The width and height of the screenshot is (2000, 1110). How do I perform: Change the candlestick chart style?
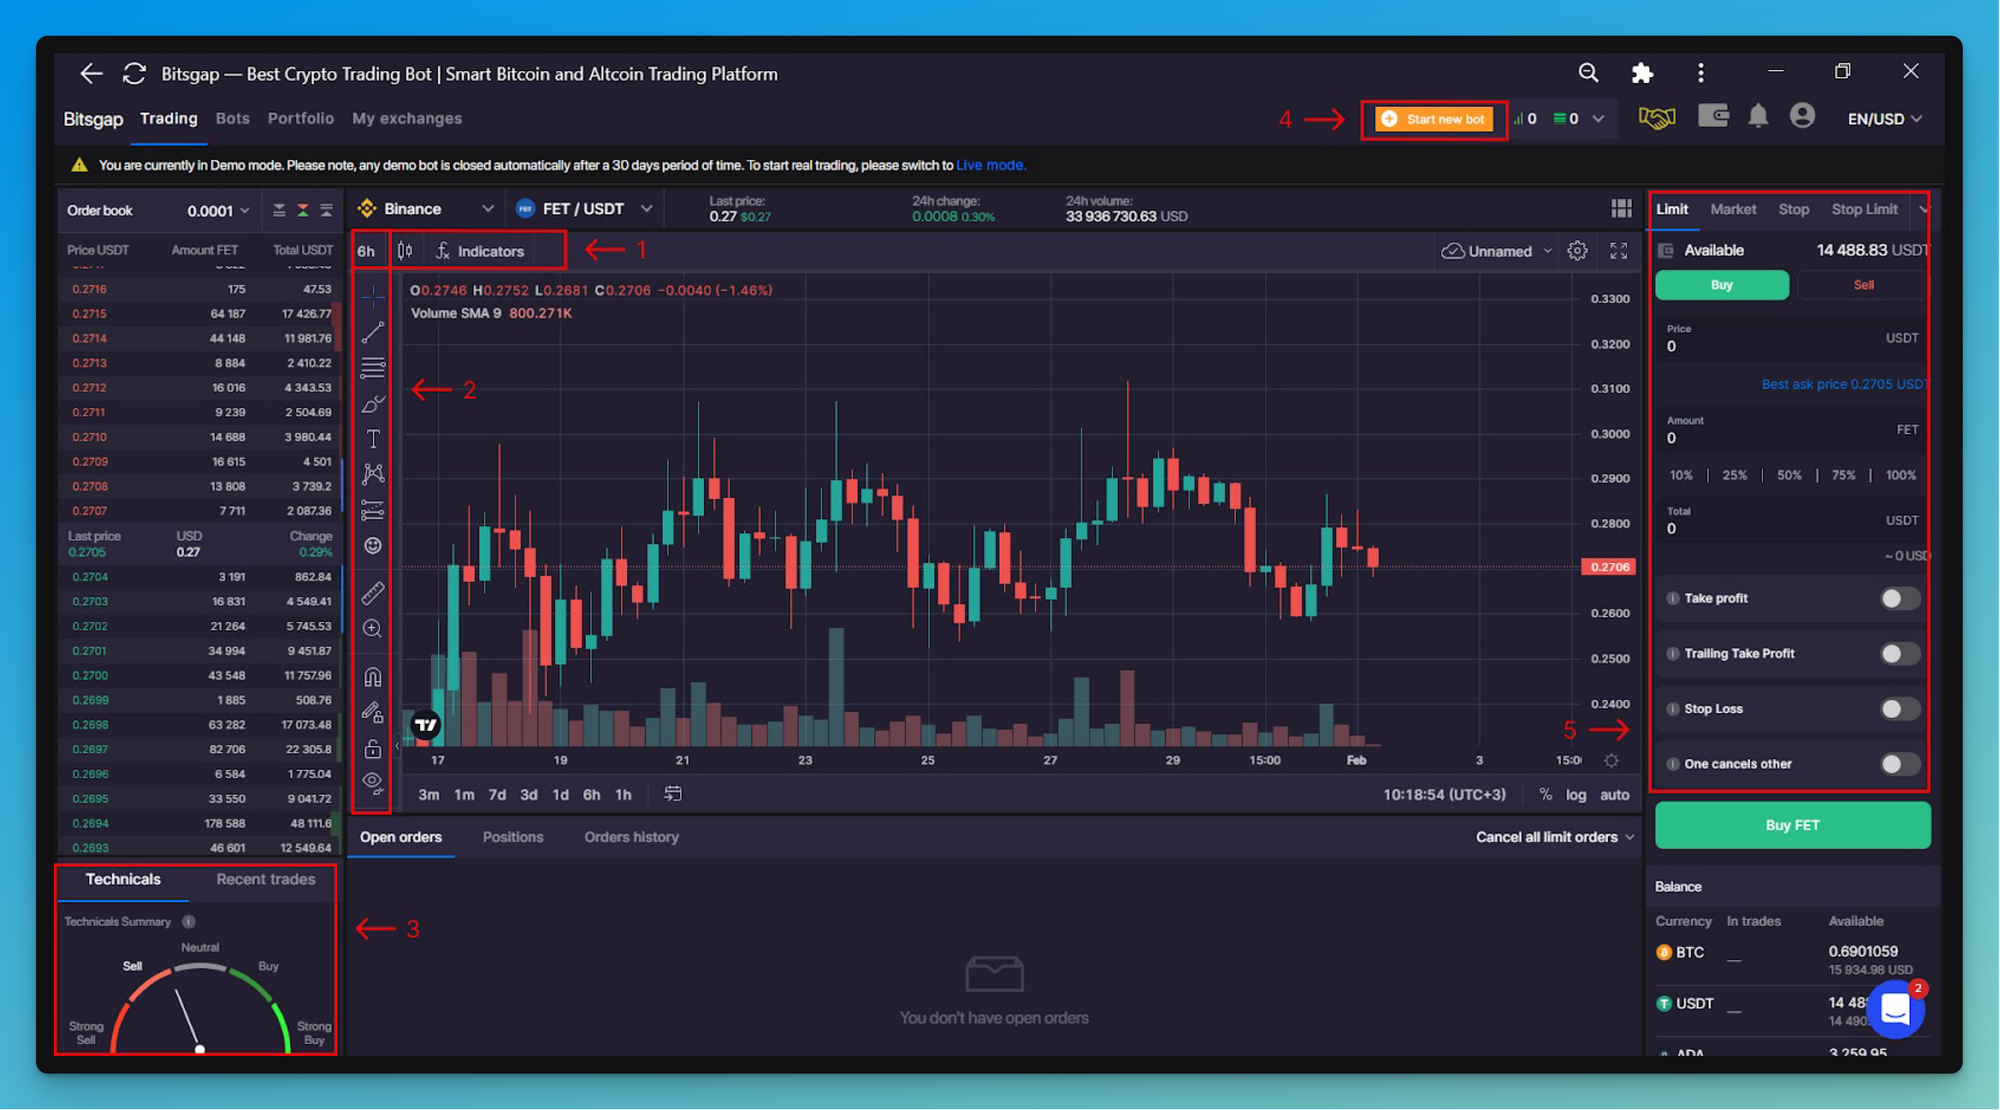coord(405,251)
